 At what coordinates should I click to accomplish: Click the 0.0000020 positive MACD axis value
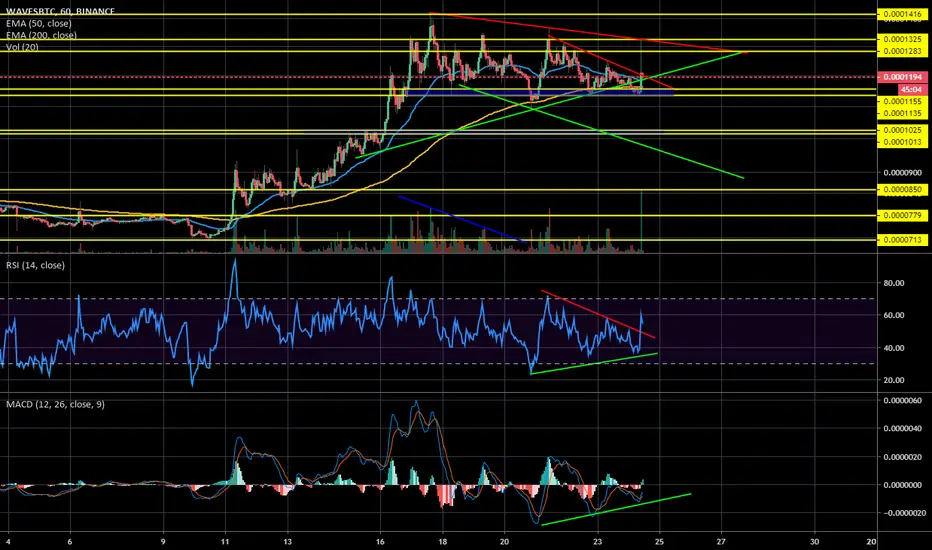click(902, 457)
